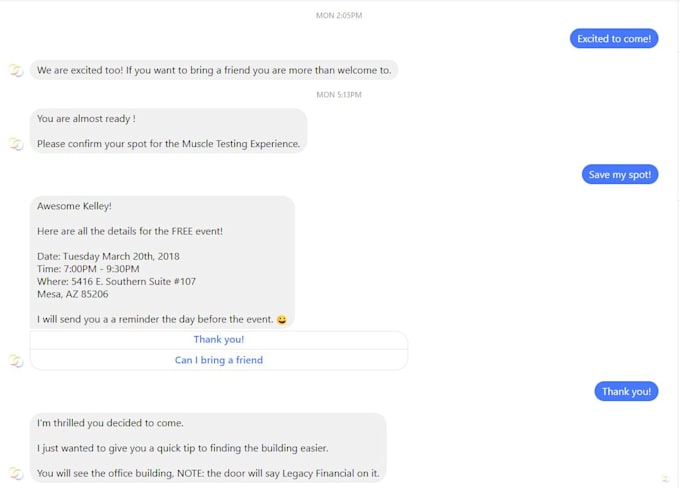
Task: Click the seen-receipt icon at bottom right
Action: (x=664, y=480)
